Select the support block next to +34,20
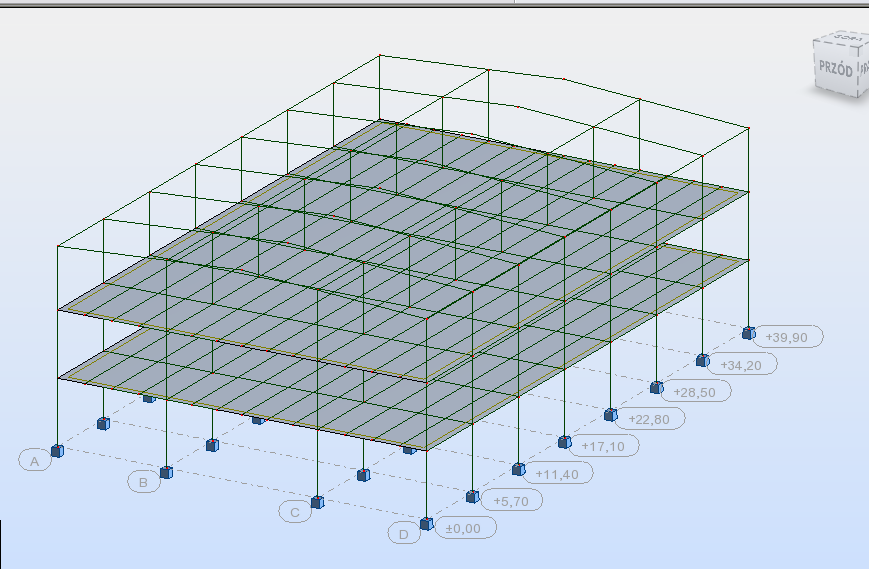 [x=702, y=360]
